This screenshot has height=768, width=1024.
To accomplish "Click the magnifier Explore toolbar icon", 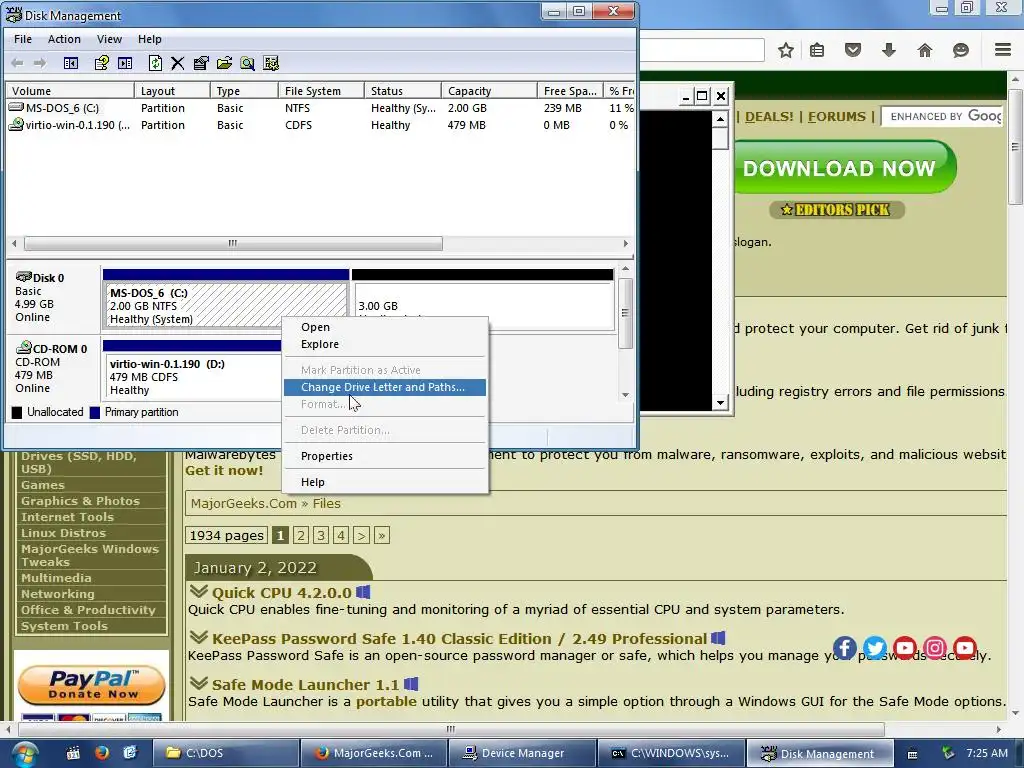I will 248,63.
